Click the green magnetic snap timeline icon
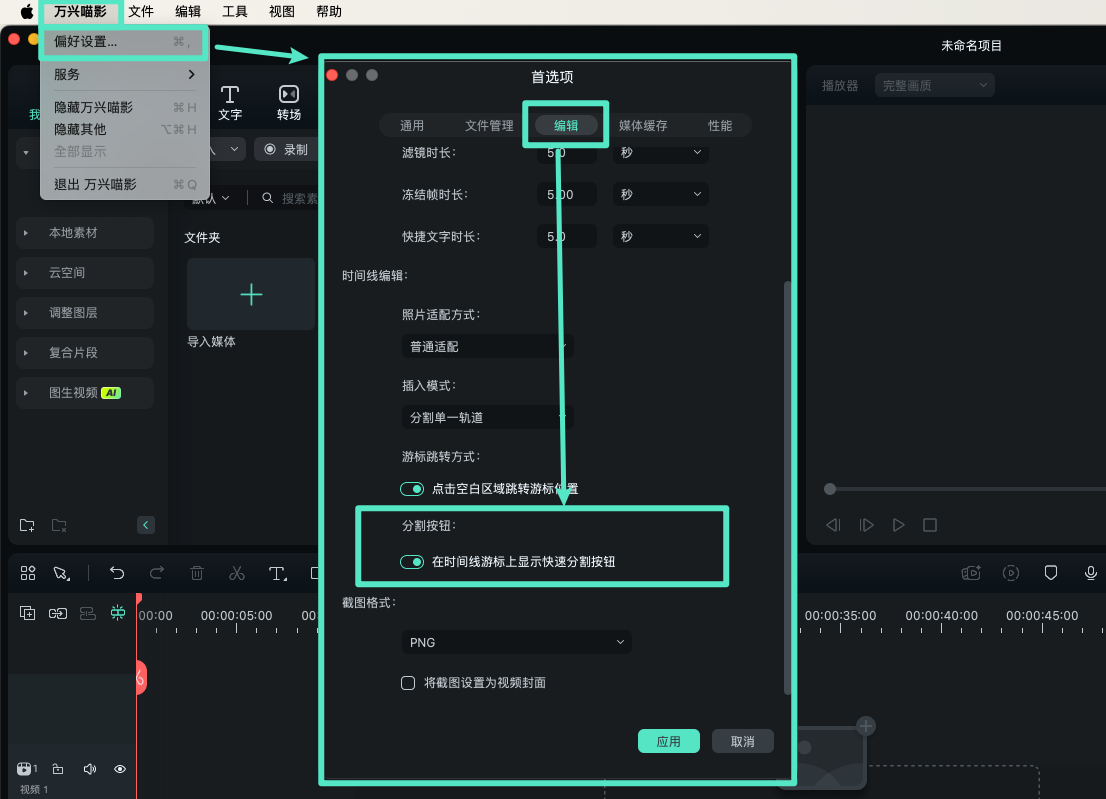This screenshot has height=799, width=1106. 117,612
